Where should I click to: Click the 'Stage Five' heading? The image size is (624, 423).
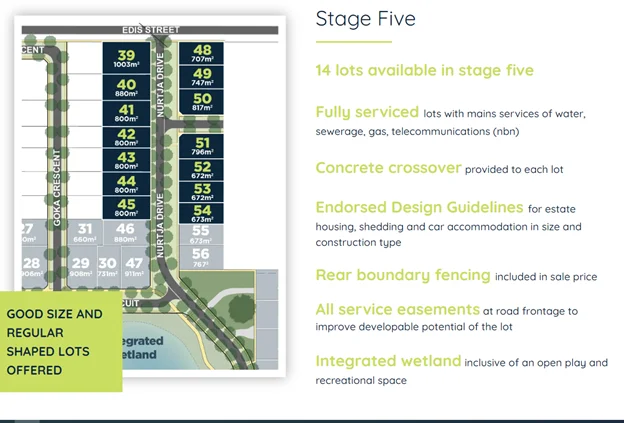coord(365,19)
